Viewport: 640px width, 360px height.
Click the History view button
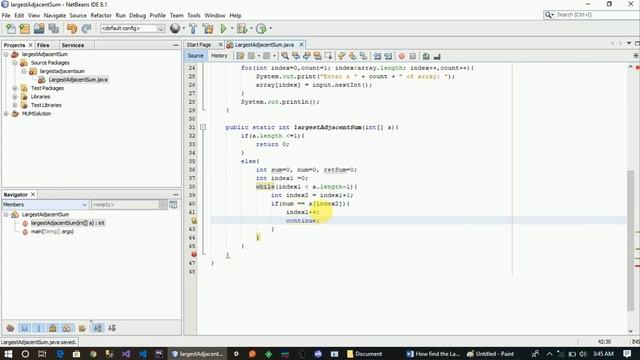219,56
